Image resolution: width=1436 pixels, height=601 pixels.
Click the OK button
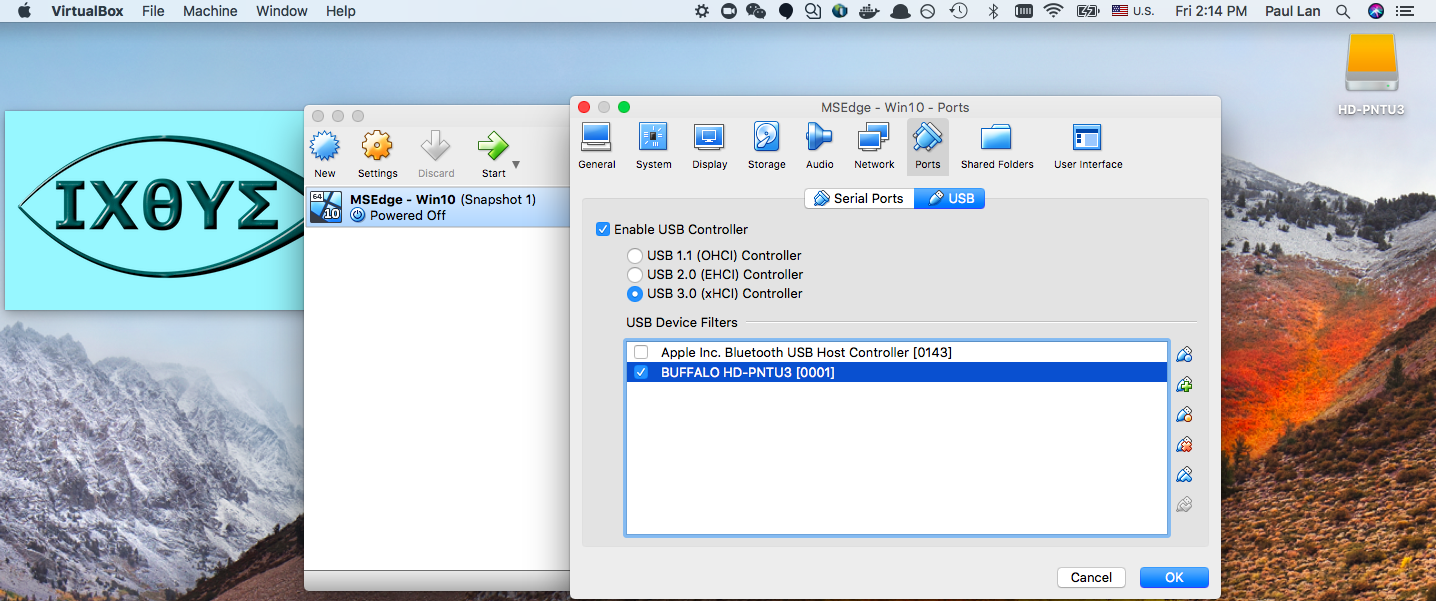(x=1174, y=577)
